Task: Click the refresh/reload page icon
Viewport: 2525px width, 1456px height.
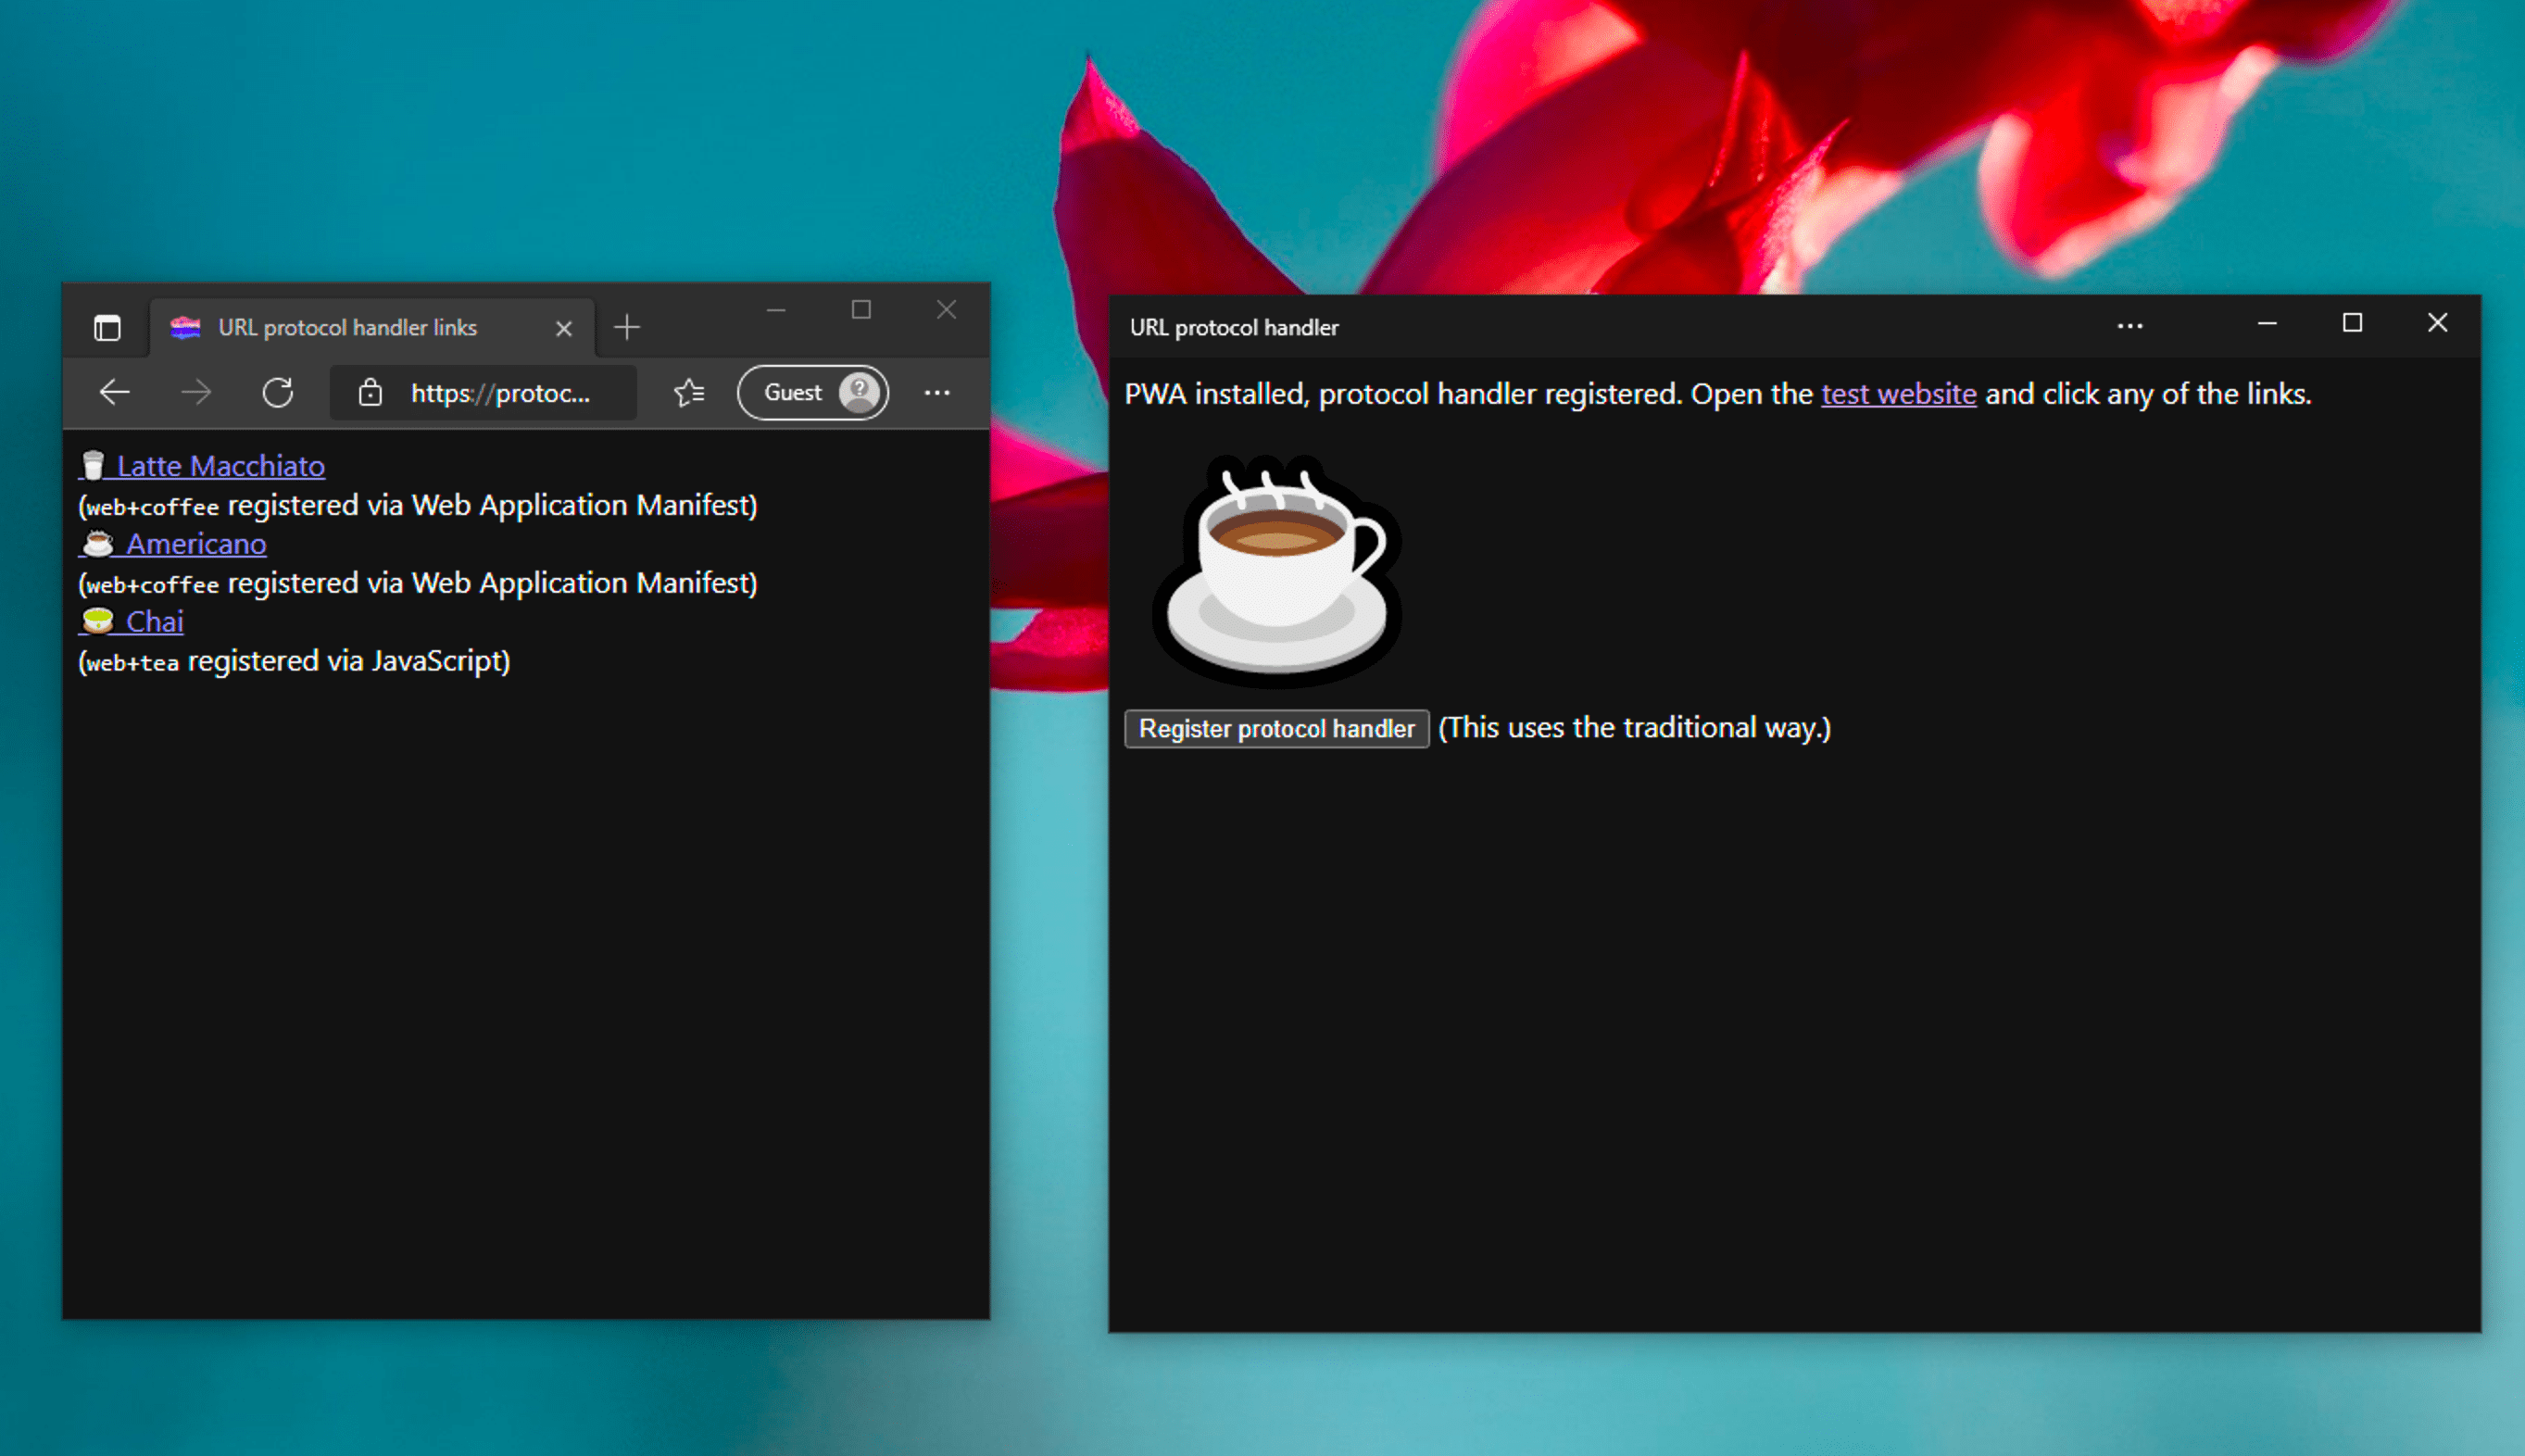Action: coord(278,390)
